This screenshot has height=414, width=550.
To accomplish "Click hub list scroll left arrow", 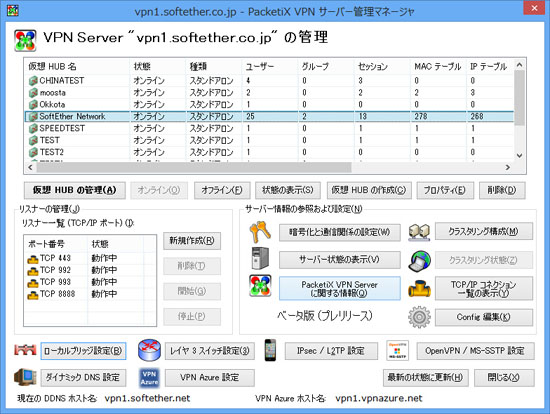I will click(x=31, y=167).
